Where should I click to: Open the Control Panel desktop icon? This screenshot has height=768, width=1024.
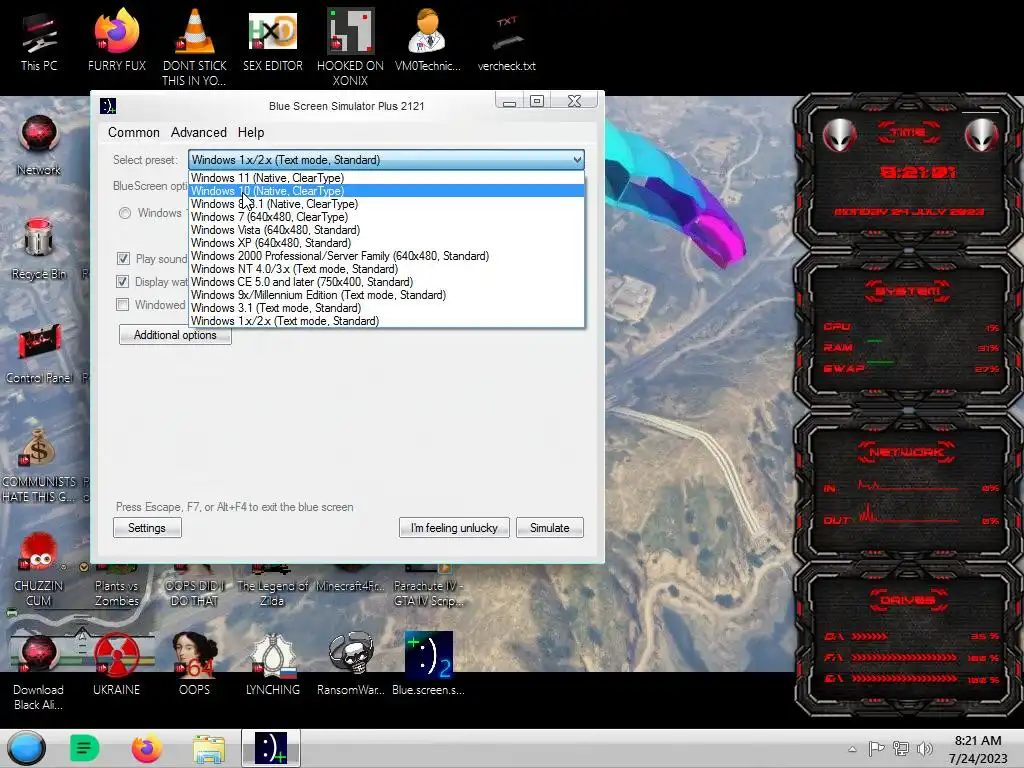39,353
